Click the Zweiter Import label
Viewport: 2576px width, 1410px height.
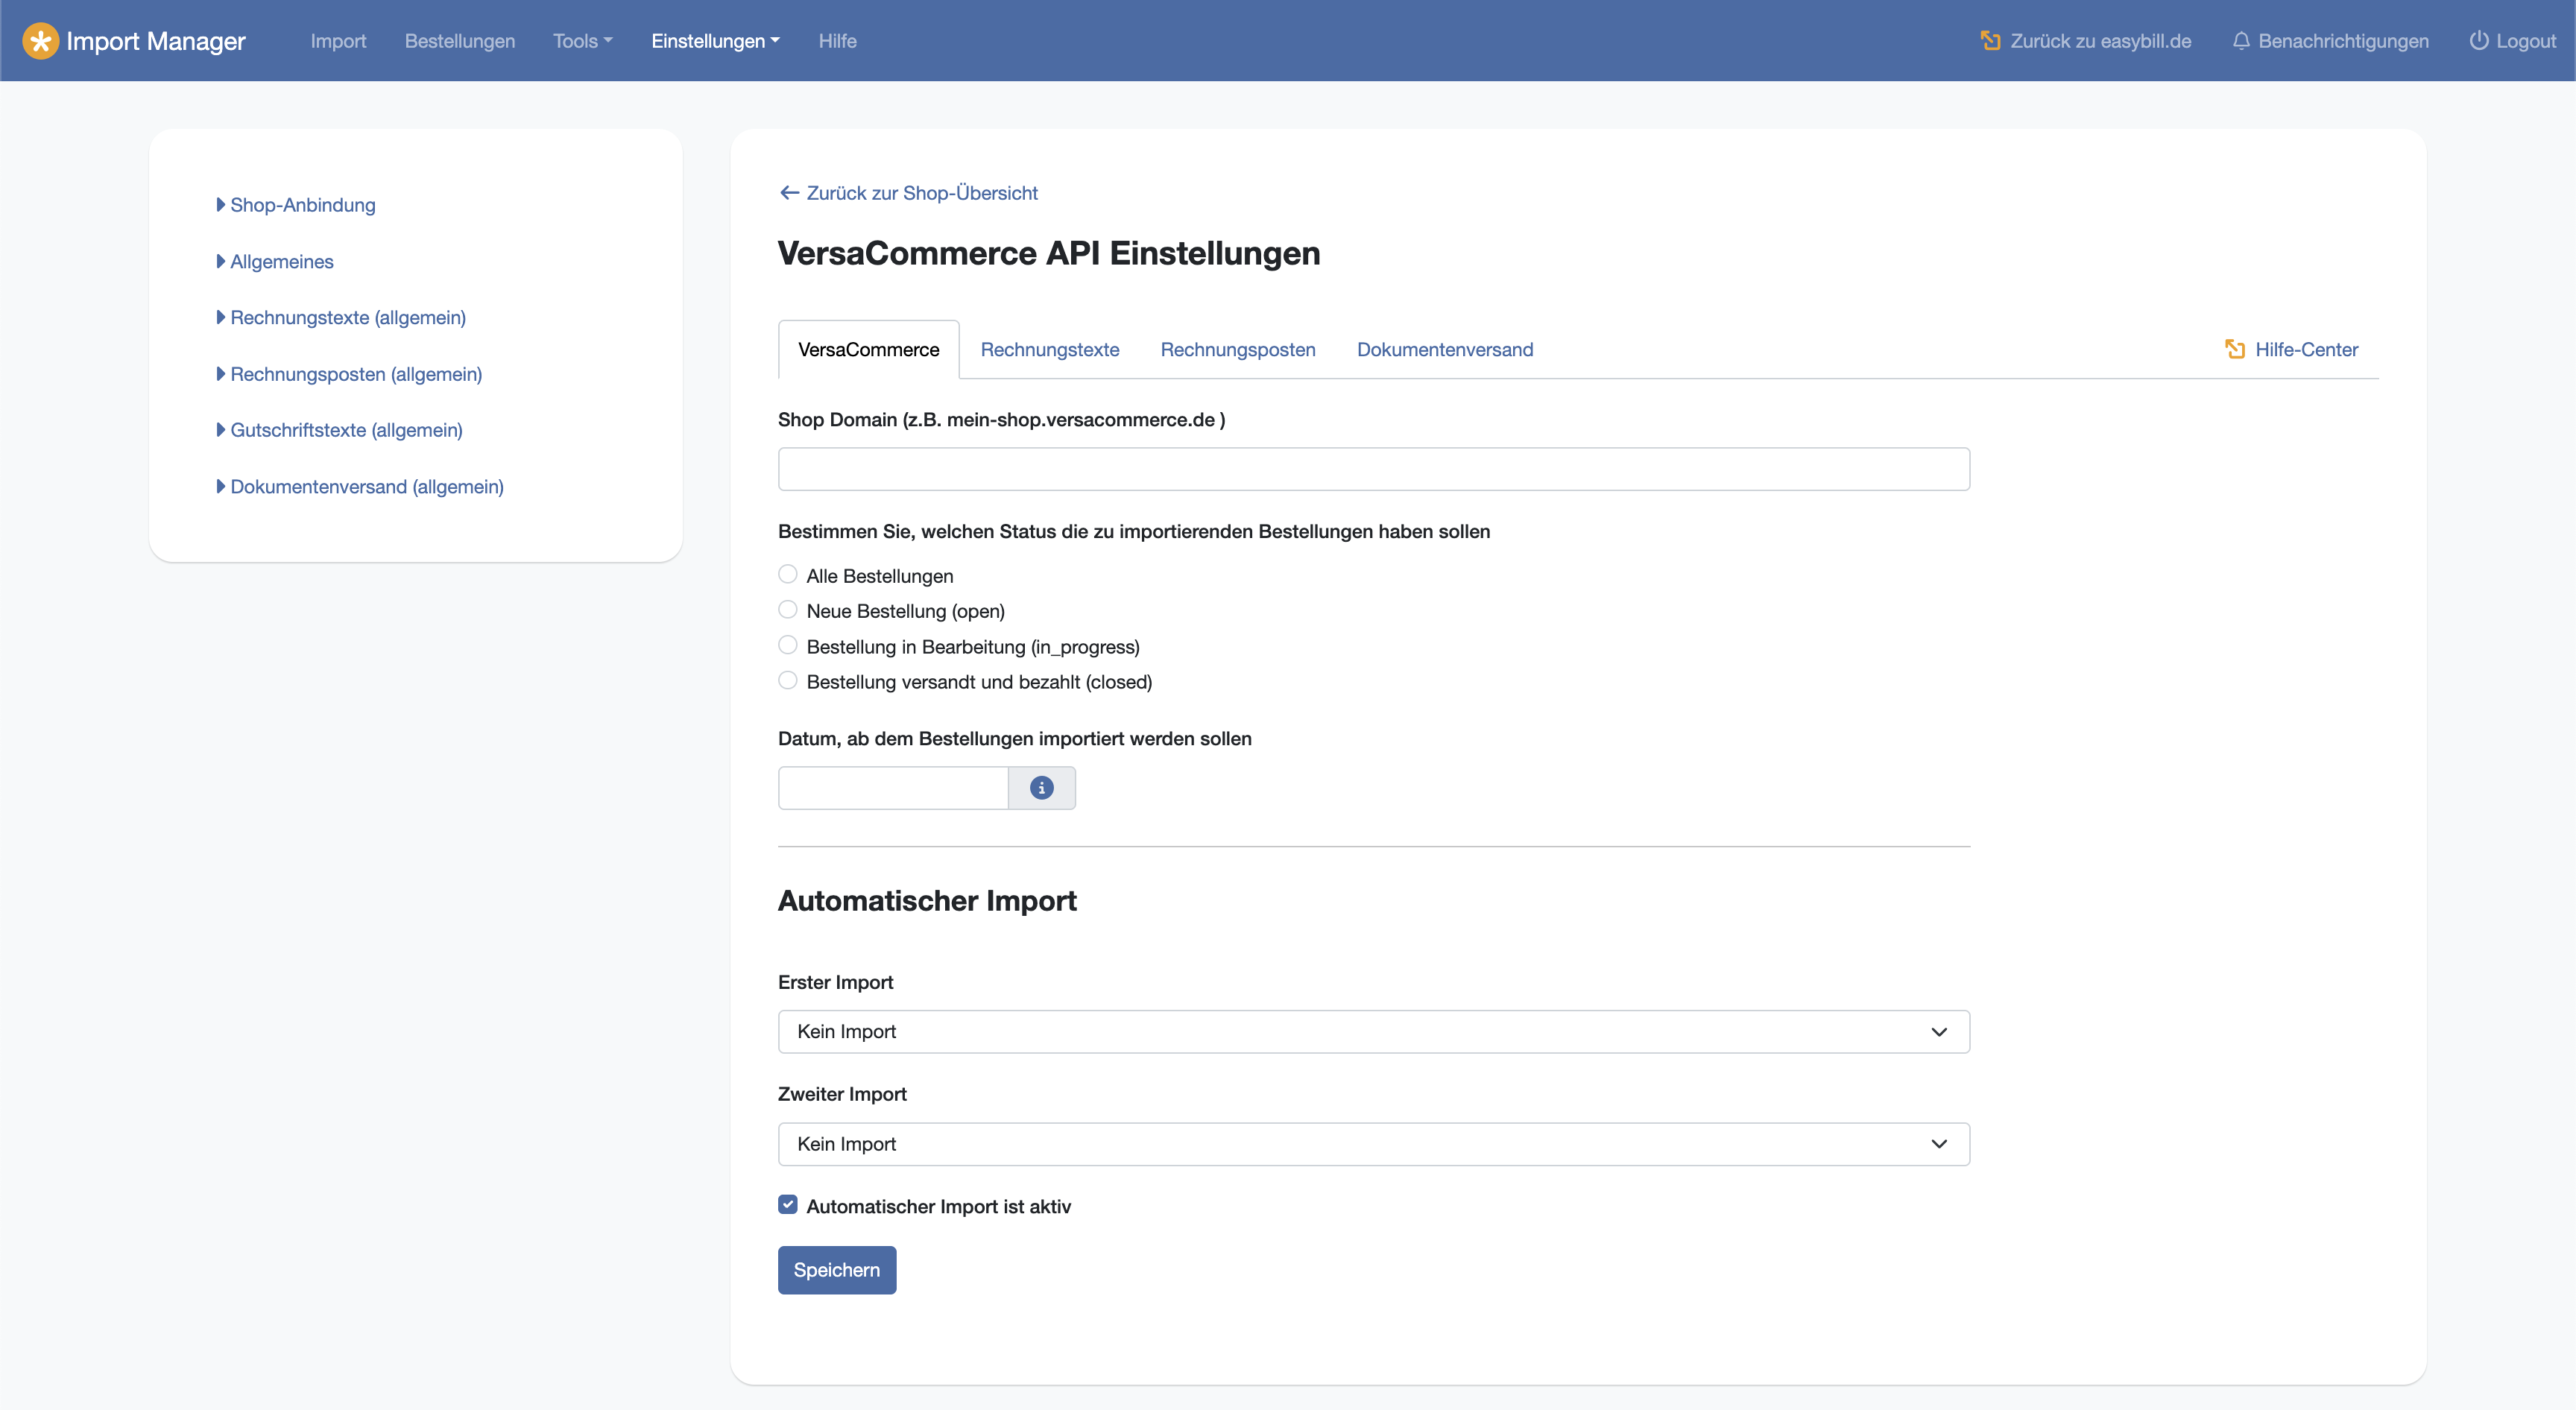point(842,1094)
